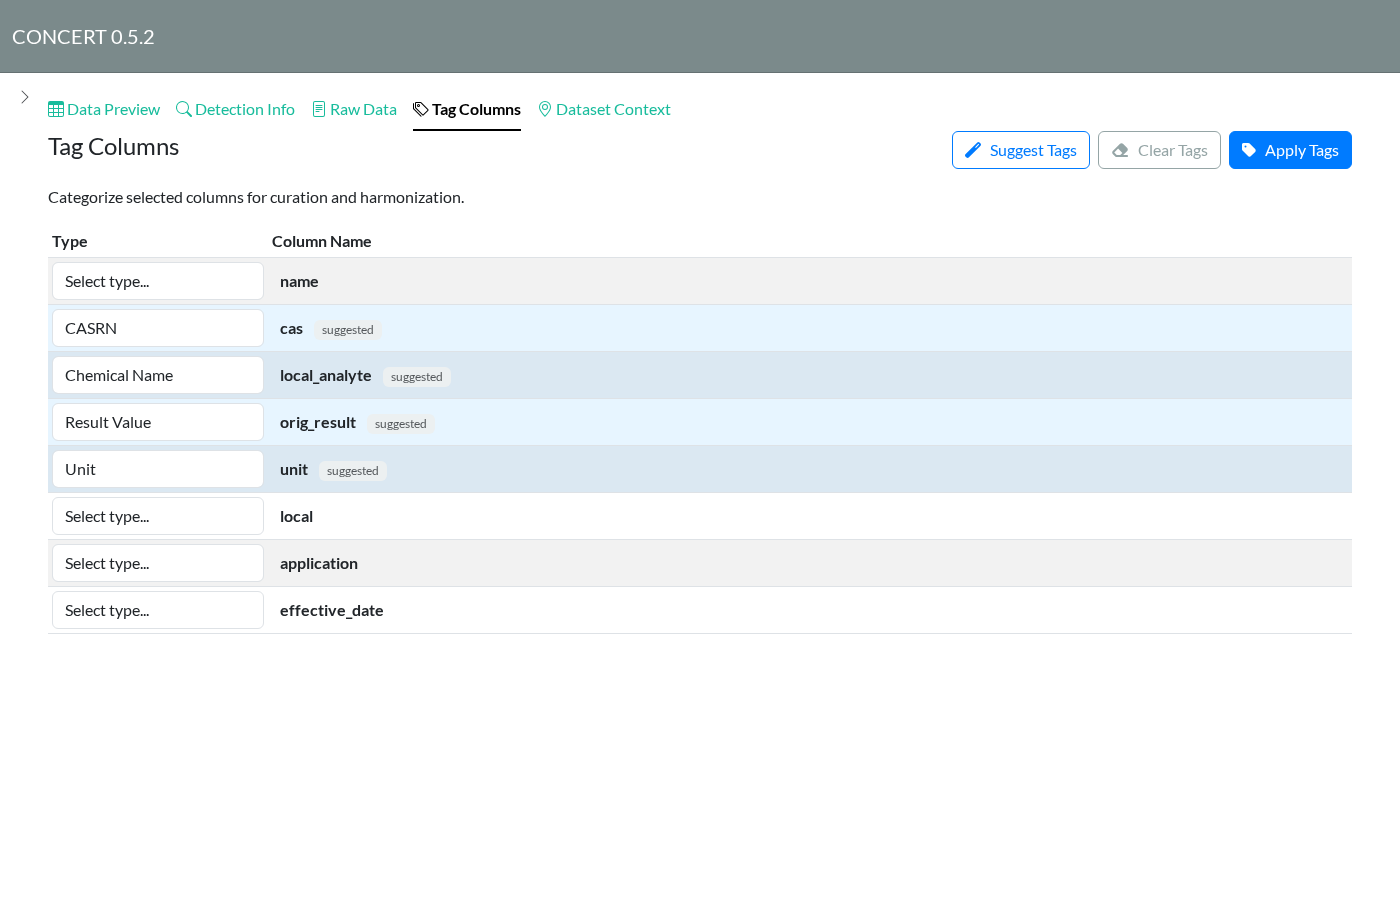Viewport: 1400px width, 900px height.
Task: Click the eraser icon in Clear Tags
Action: 1120,150
